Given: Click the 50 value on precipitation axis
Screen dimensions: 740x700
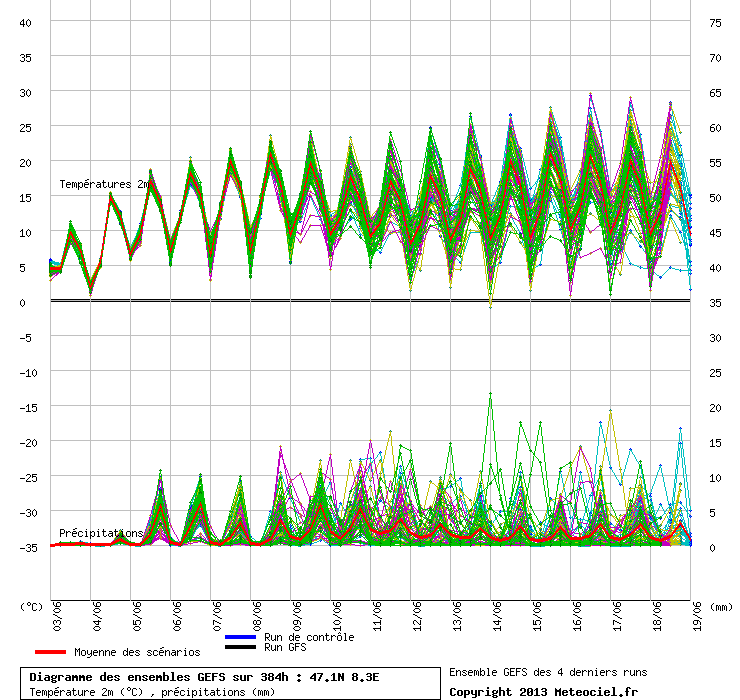Looking at the screenshot, I should [x=715, y=198].
